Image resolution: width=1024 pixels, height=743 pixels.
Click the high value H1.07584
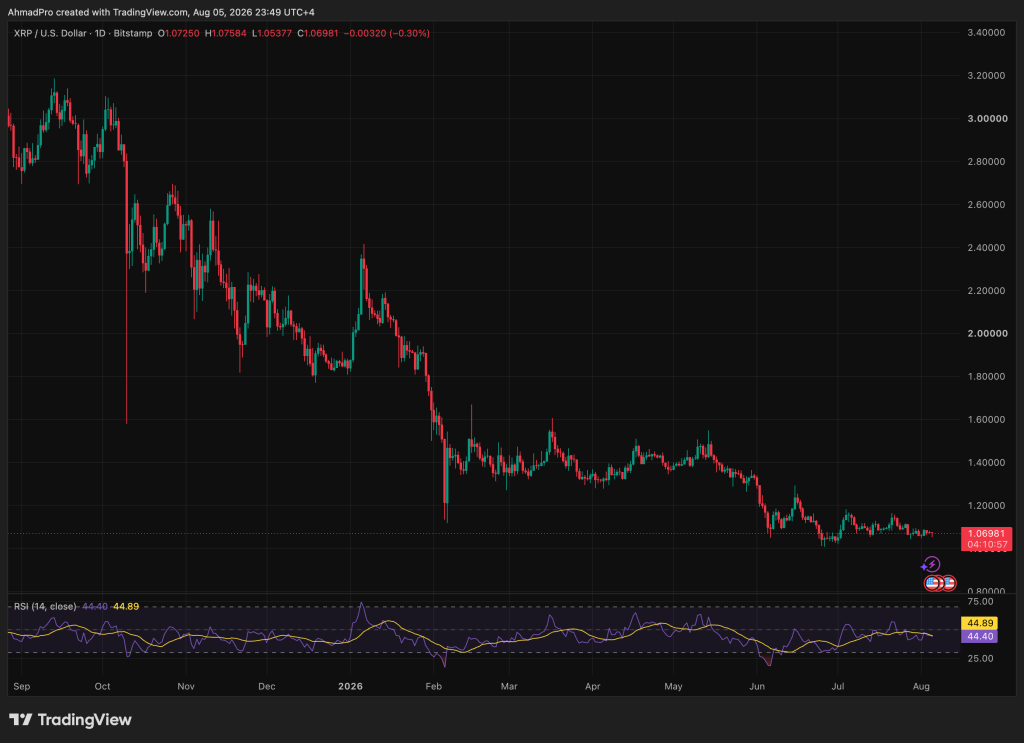click(225, 33)
